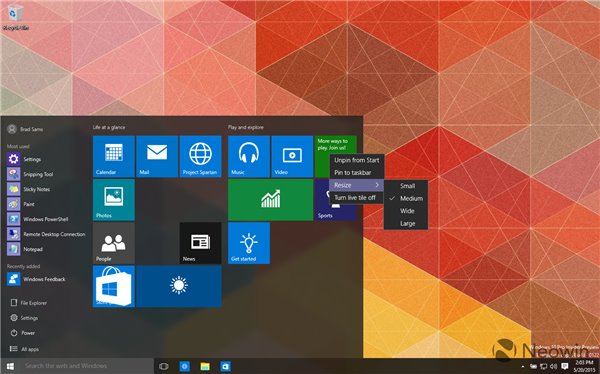This screenshot has height=374, width=600.
Task: Open the Music headphones tile
Action: (x=249, y=156)
